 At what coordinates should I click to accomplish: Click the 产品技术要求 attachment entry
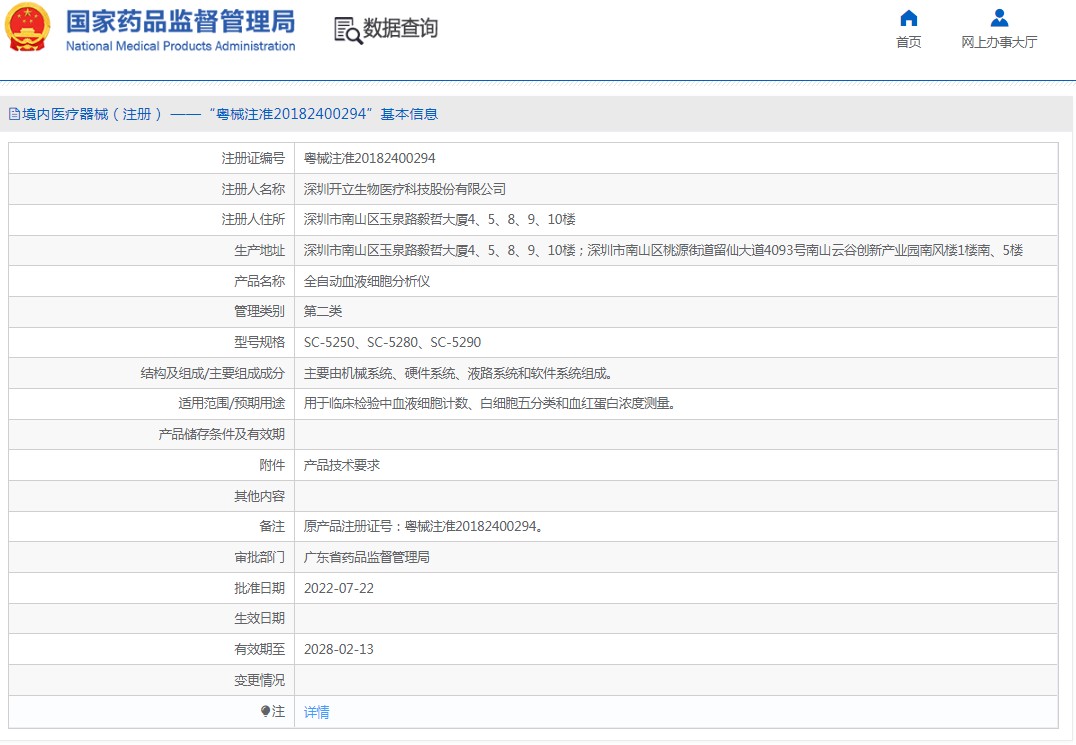pyautogui.click(x=341, y=465)
